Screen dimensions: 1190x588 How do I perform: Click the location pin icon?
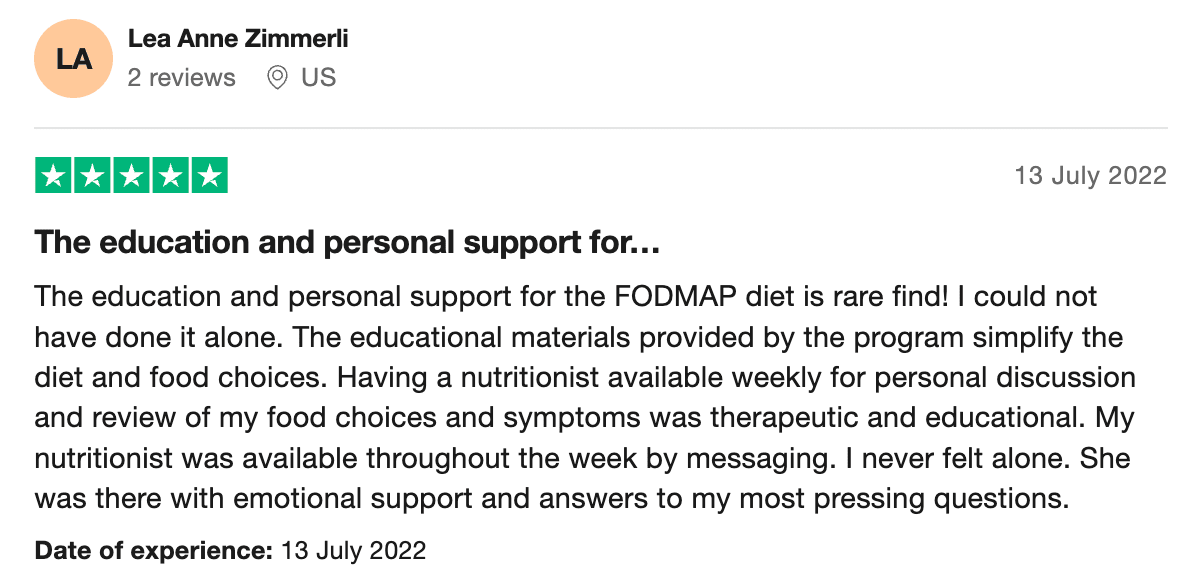tap(278, 77)
